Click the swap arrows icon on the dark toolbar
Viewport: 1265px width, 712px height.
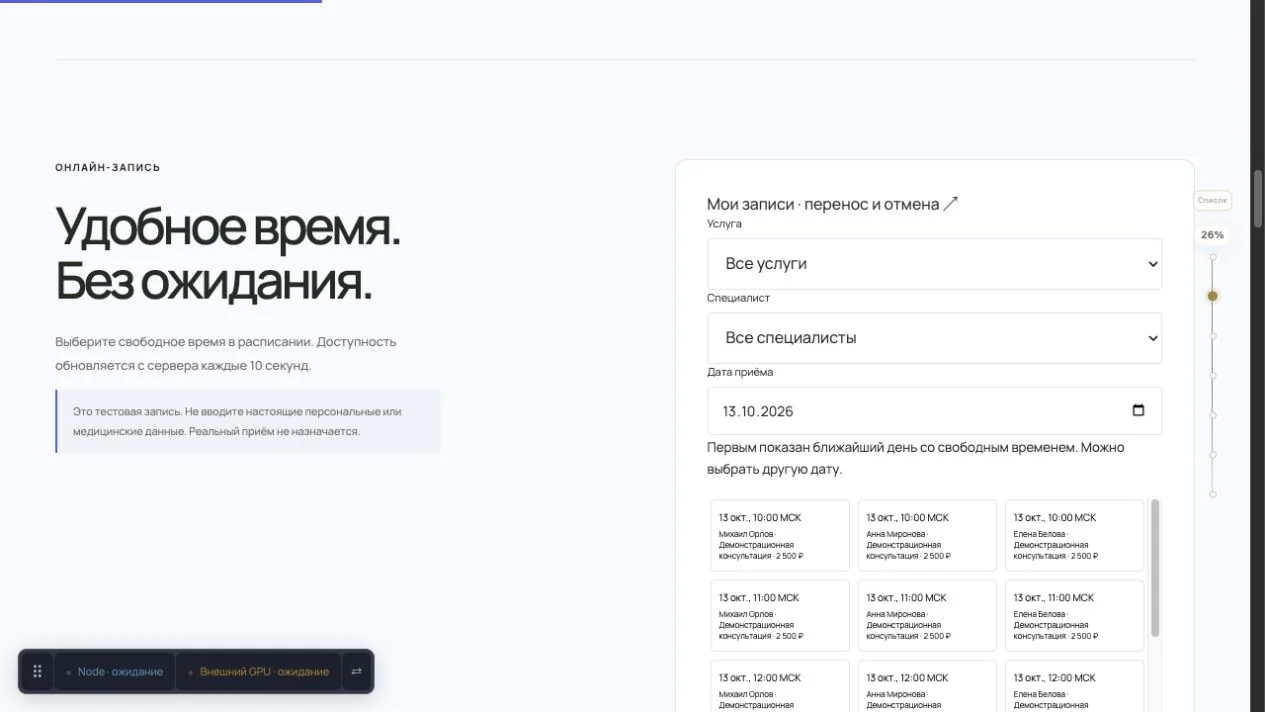pos(356,672)
